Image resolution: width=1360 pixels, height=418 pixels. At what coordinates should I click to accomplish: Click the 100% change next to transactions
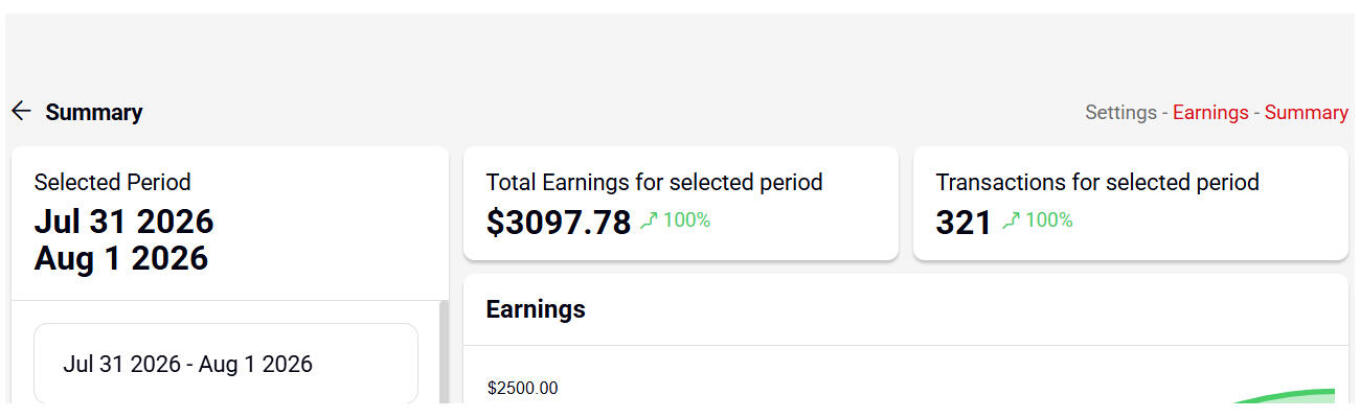[1049, 220]
